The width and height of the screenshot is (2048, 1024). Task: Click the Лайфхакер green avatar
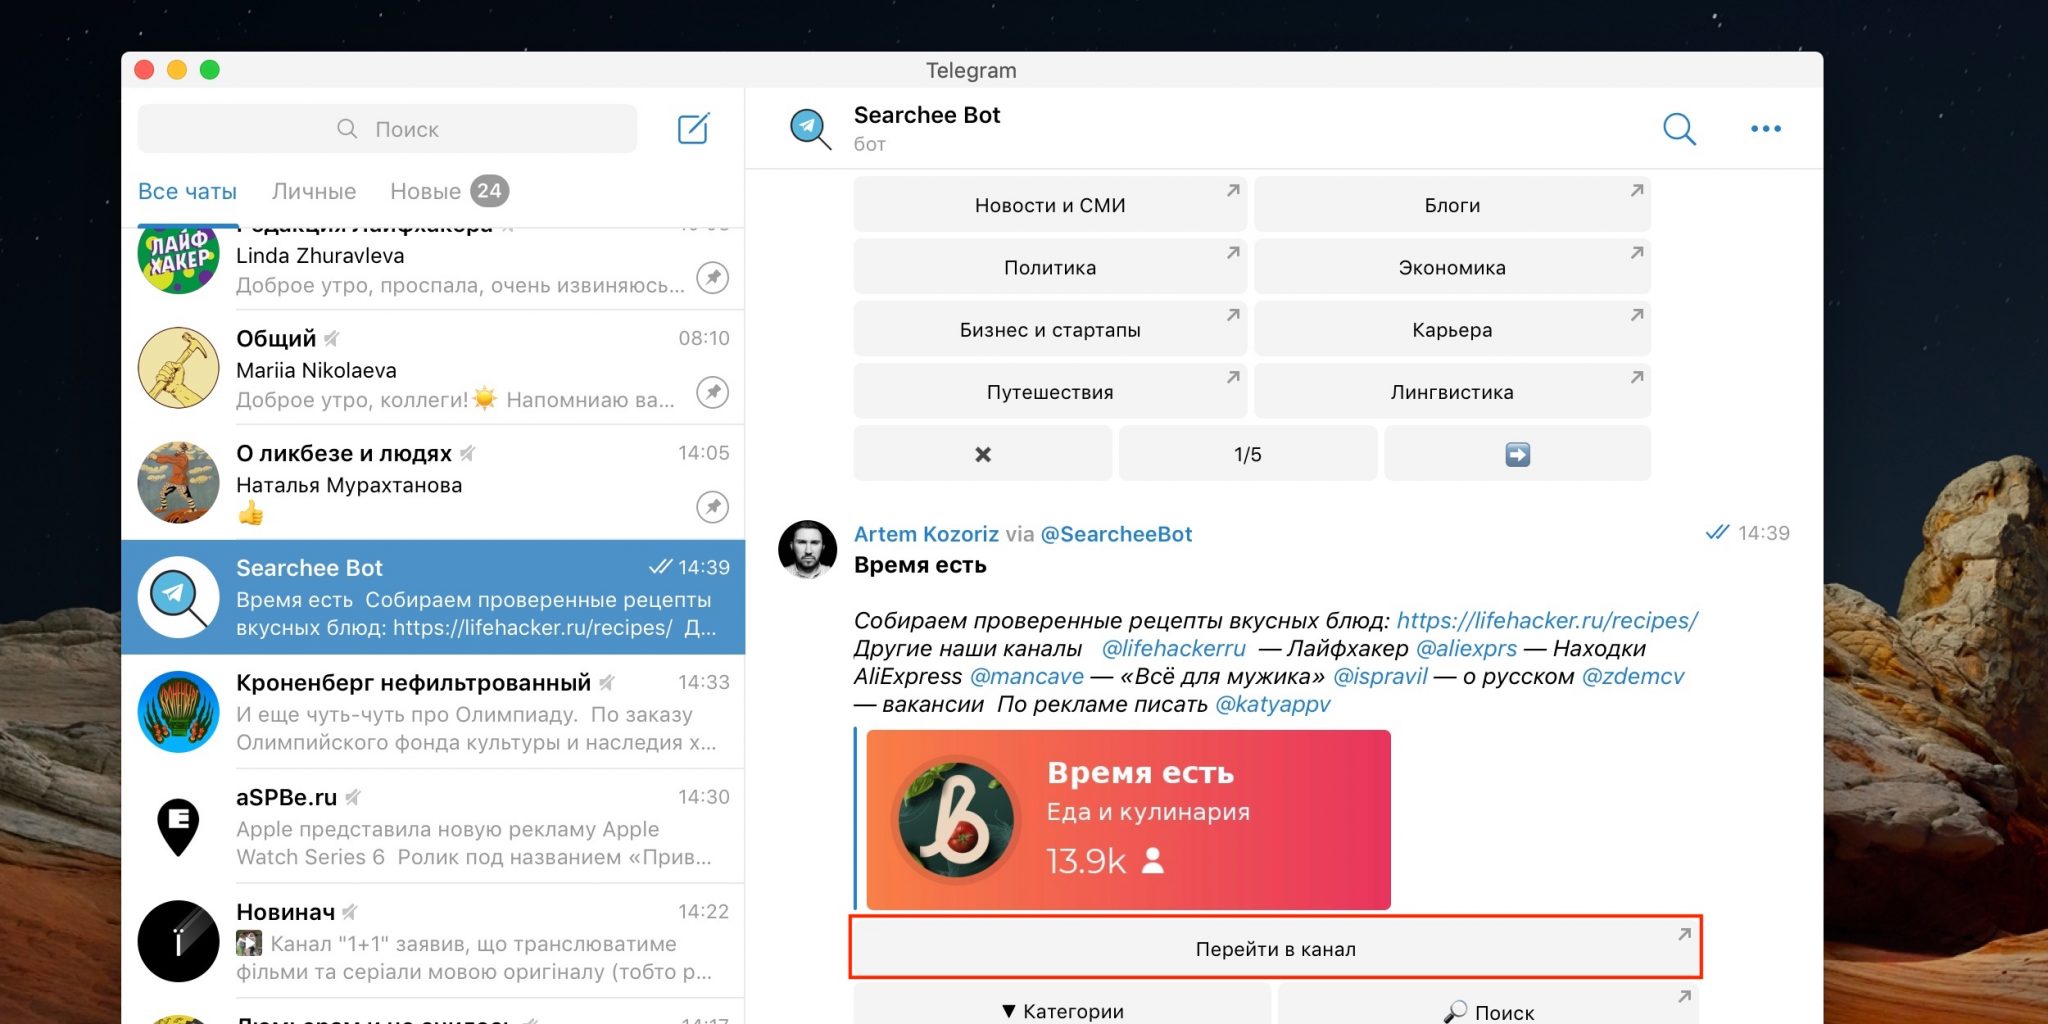coord(178,260)
